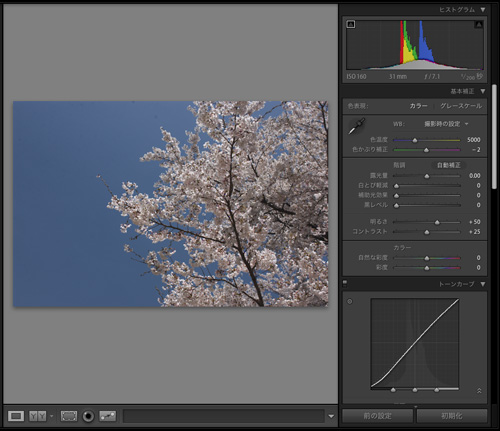Enable tone curve target adjustment tool
Screen dimensions: 500x431
point(350,301)
